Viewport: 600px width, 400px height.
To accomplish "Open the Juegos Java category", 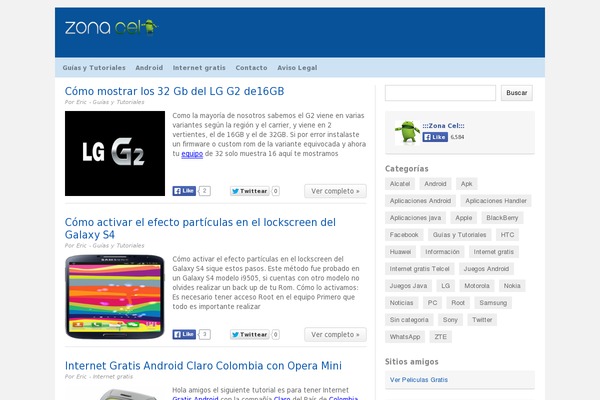I will [408, 286].
